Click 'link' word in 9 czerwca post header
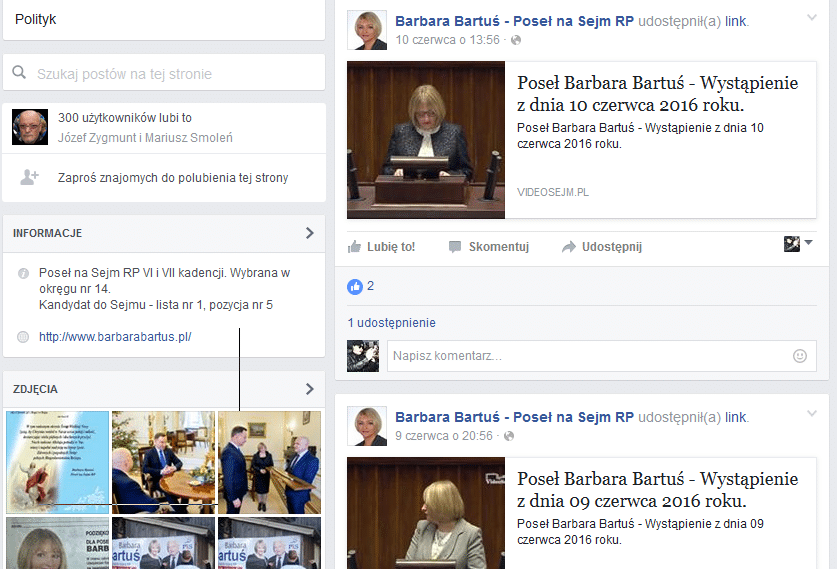The height and width of the screenshot is (569, 837). coord(736,417)
